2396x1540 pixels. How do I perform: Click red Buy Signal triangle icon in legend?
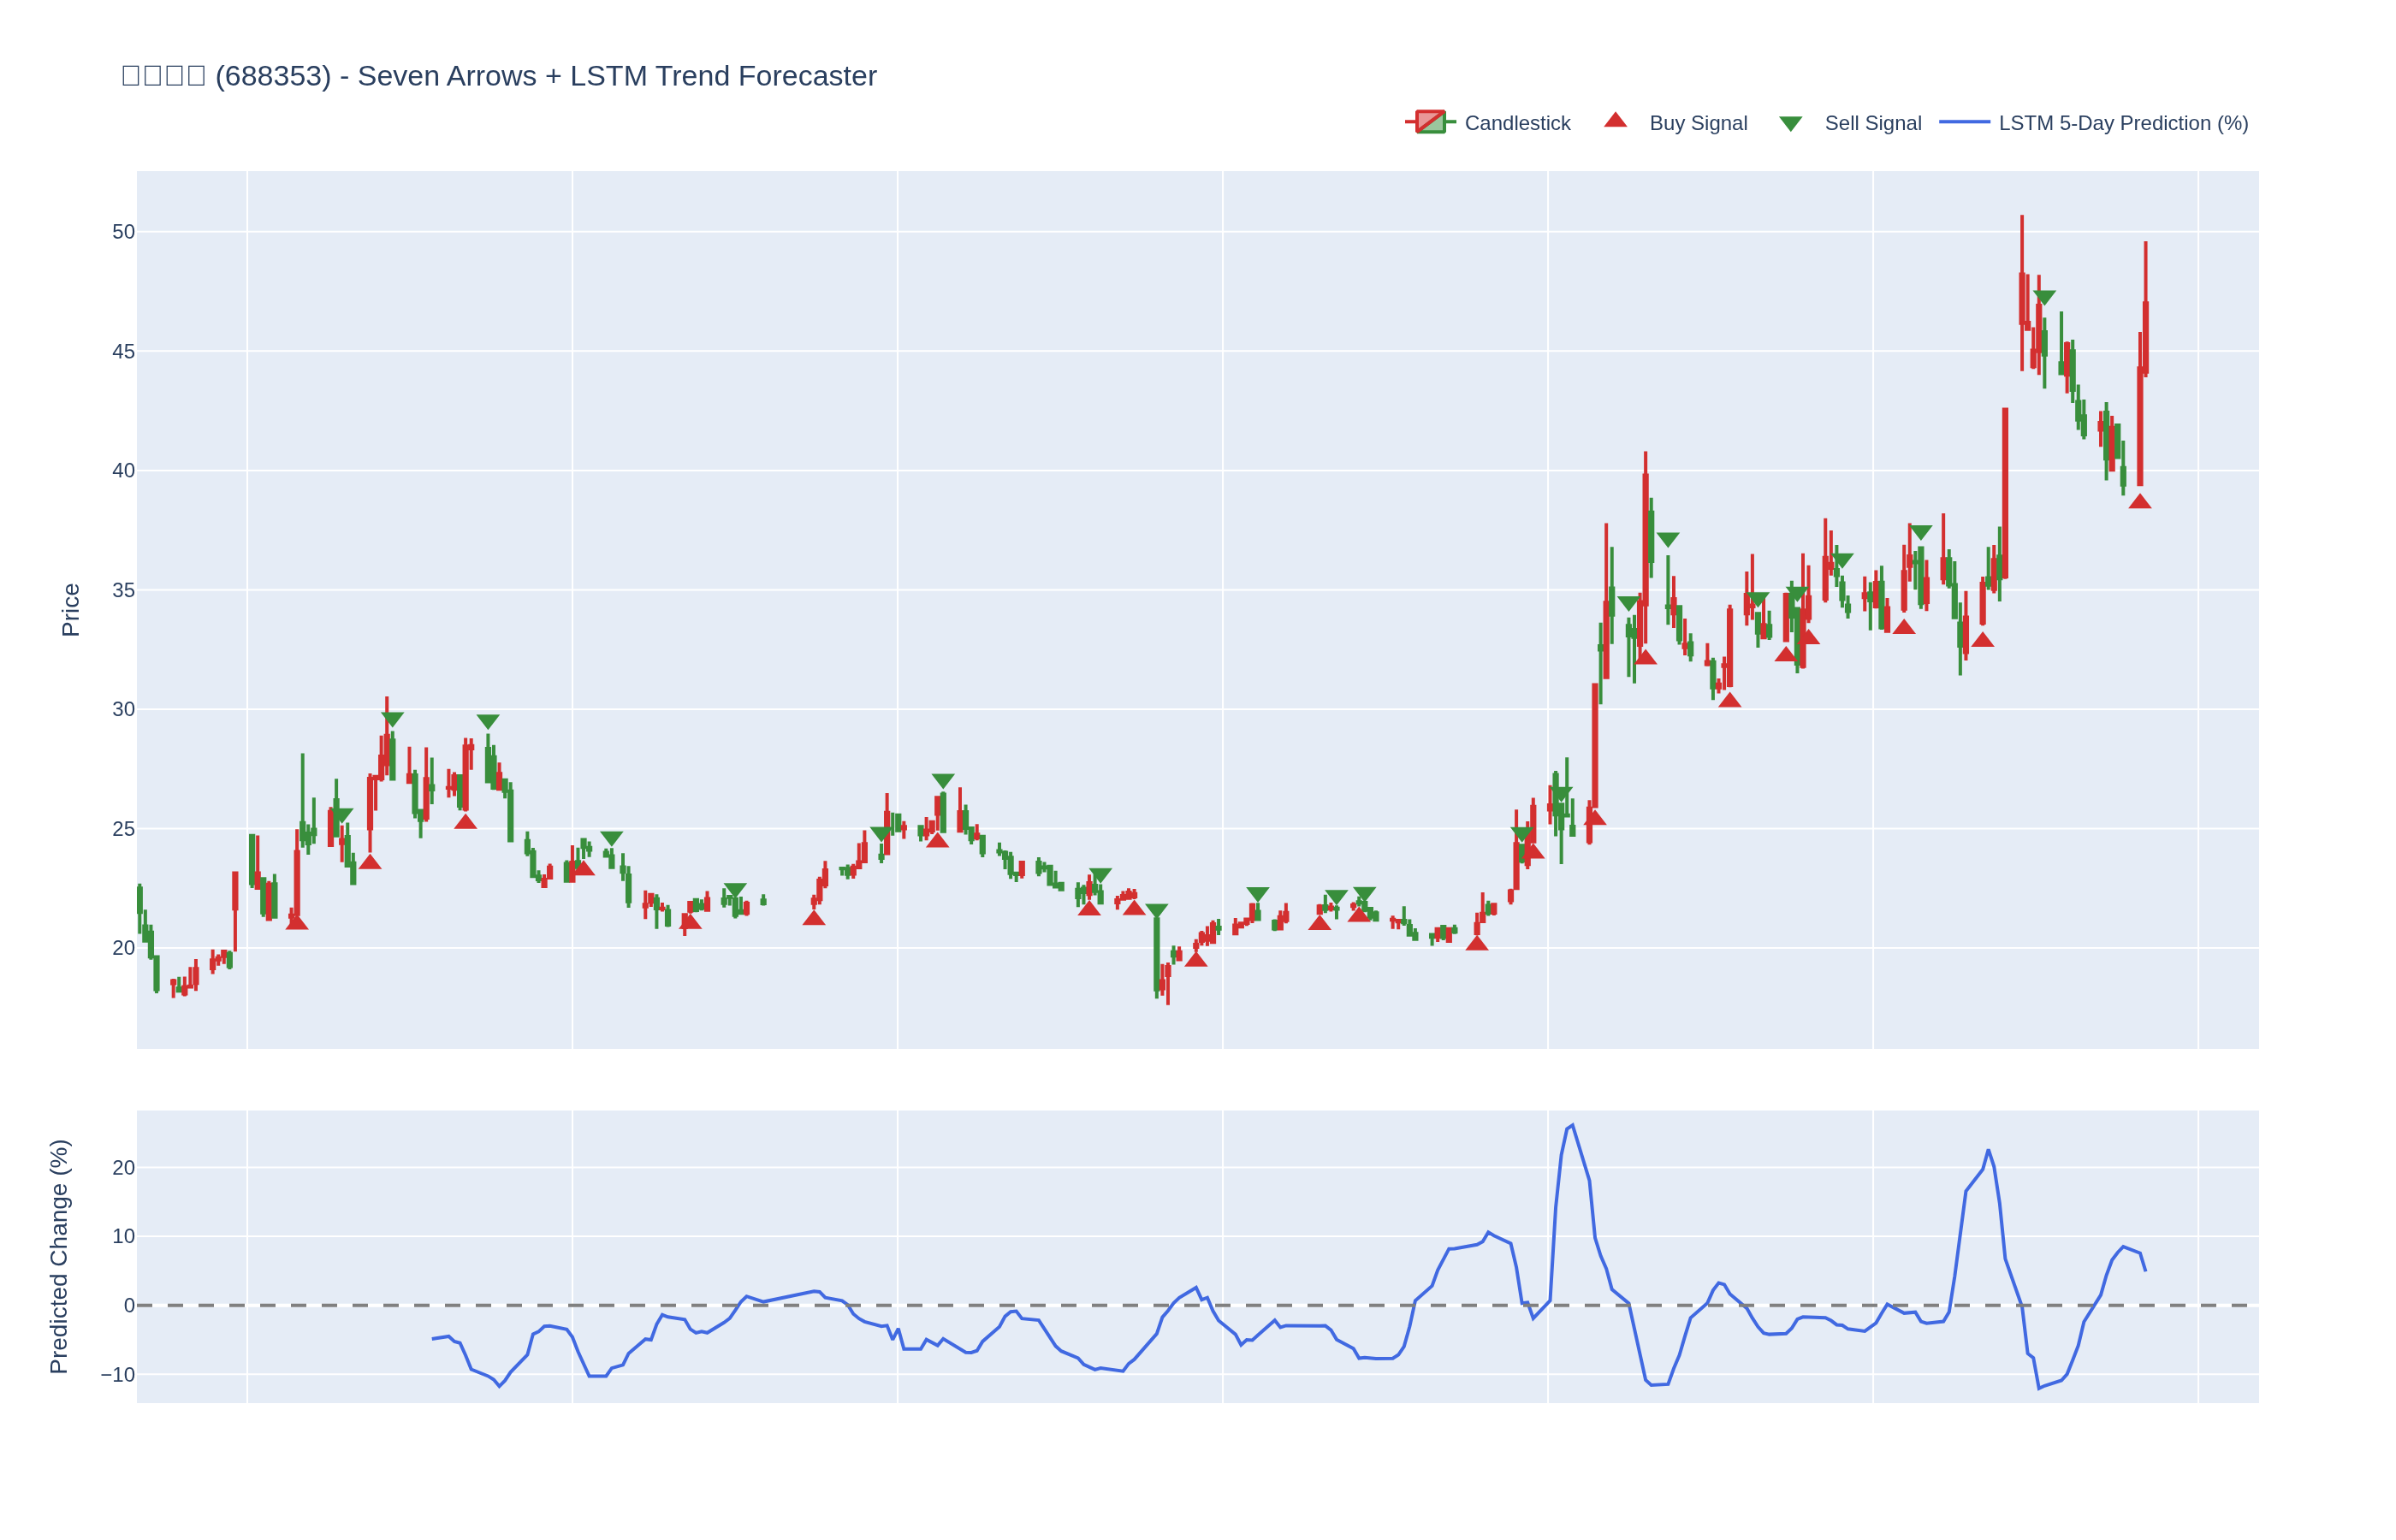coord(1615,121)
